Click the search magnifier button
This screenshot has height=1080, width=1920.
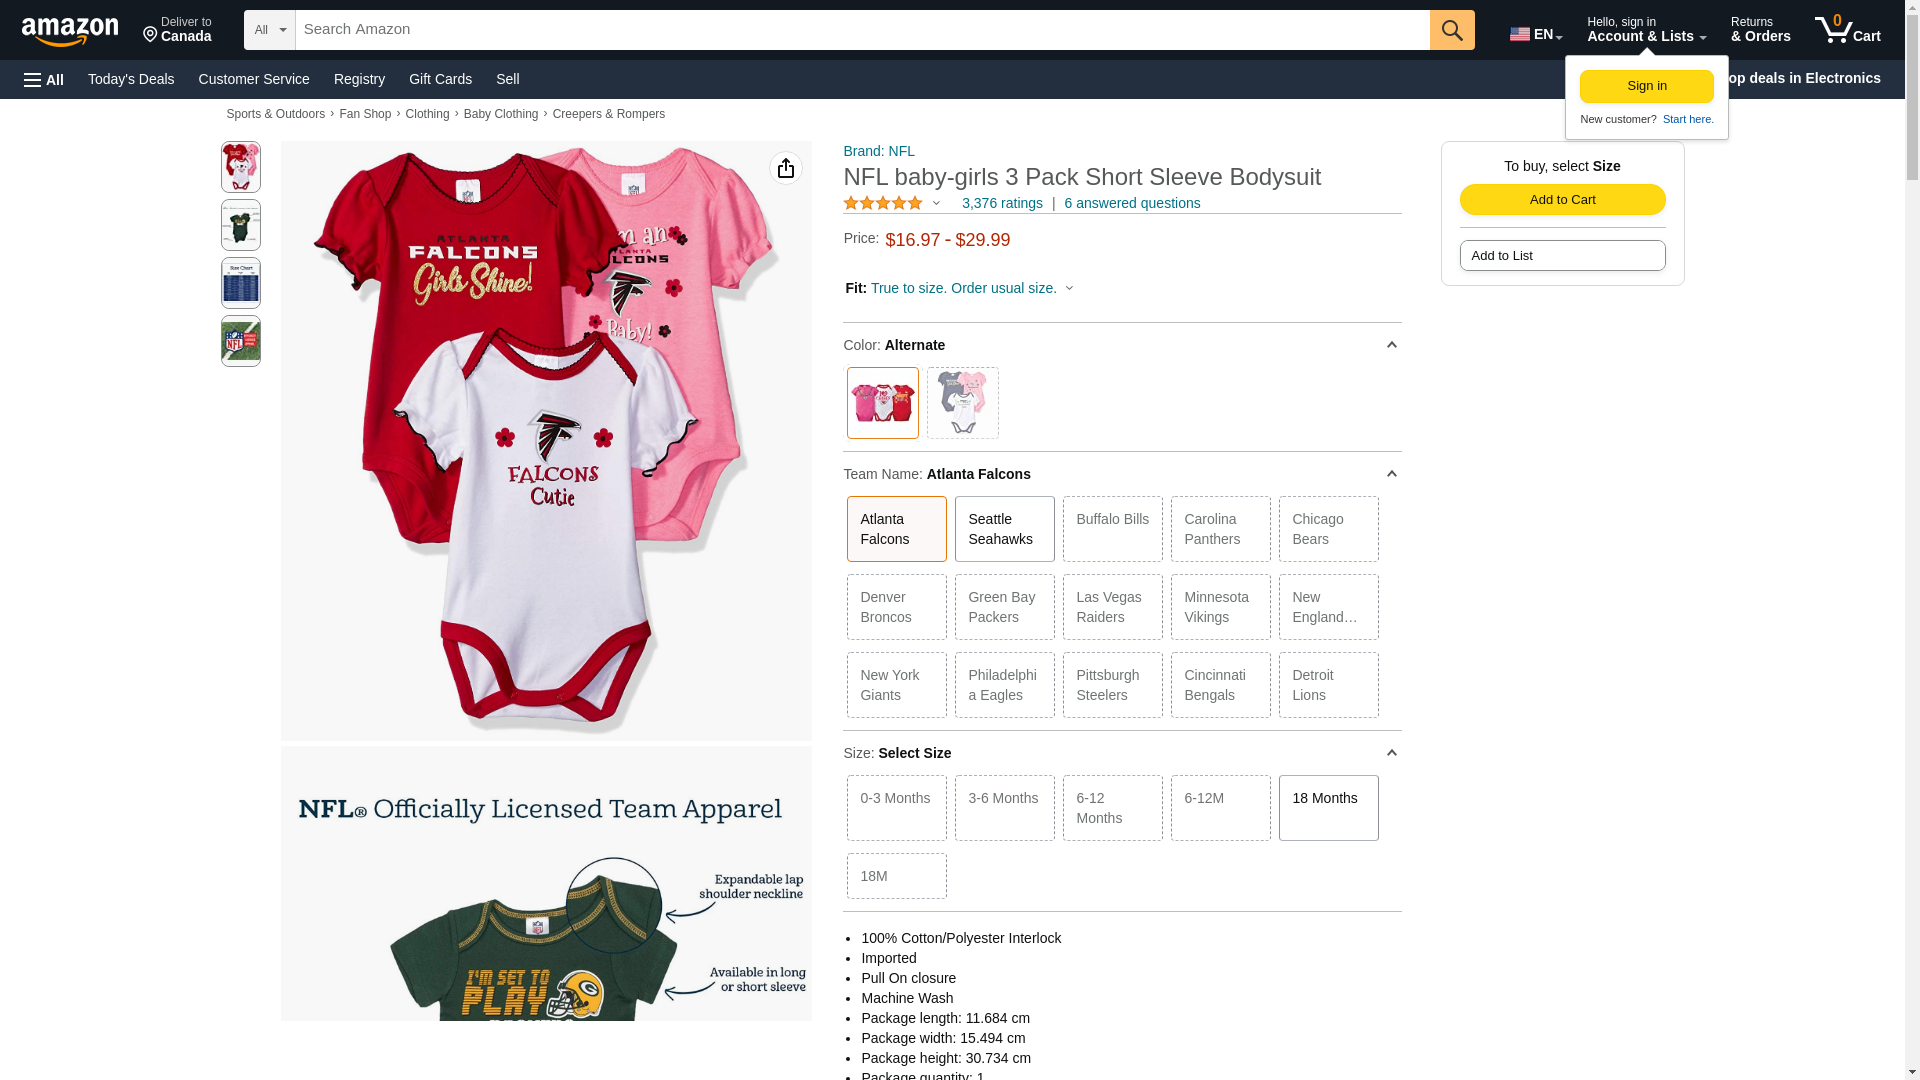[x=1451, y=30]
